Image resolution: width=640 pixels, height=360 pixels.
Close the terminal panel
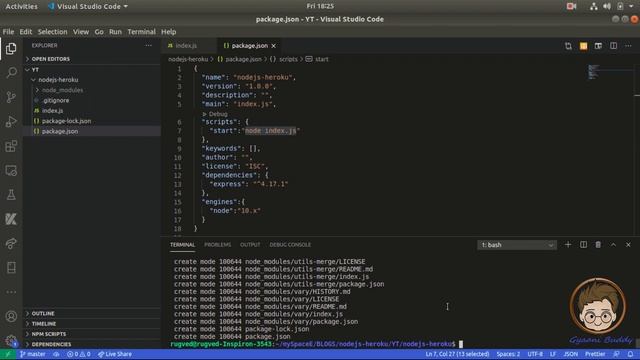(628, 244)
